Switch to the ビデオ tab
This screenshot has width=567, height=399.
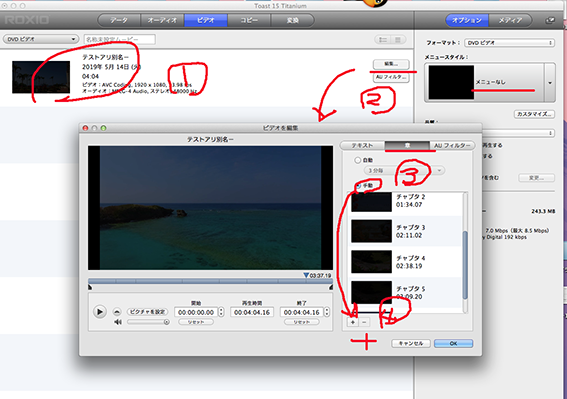[206, 20]
